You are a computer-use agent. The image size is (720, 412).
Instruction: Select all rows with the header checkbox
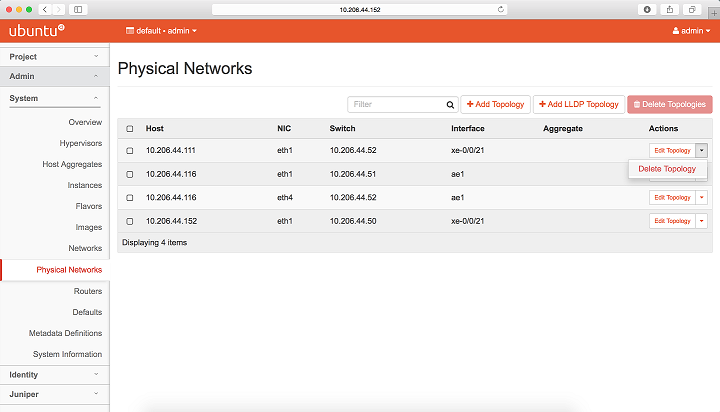coord(130,129)
